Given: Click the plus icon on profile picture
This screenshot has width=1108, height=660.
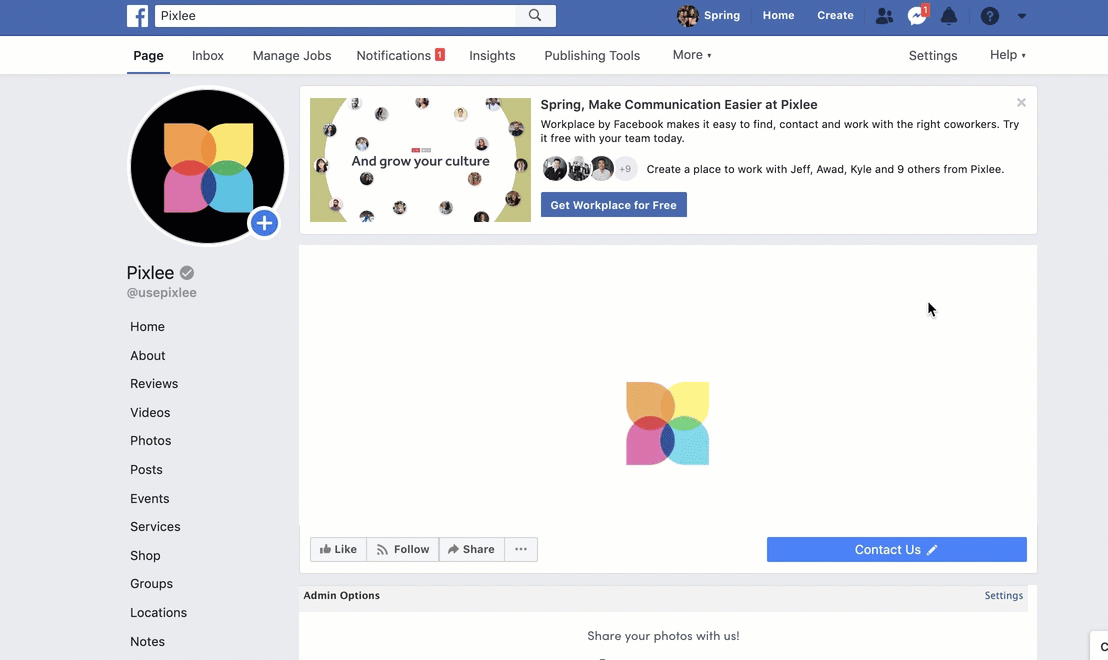Looking at the screenshot, I should (x=264, y=223).
